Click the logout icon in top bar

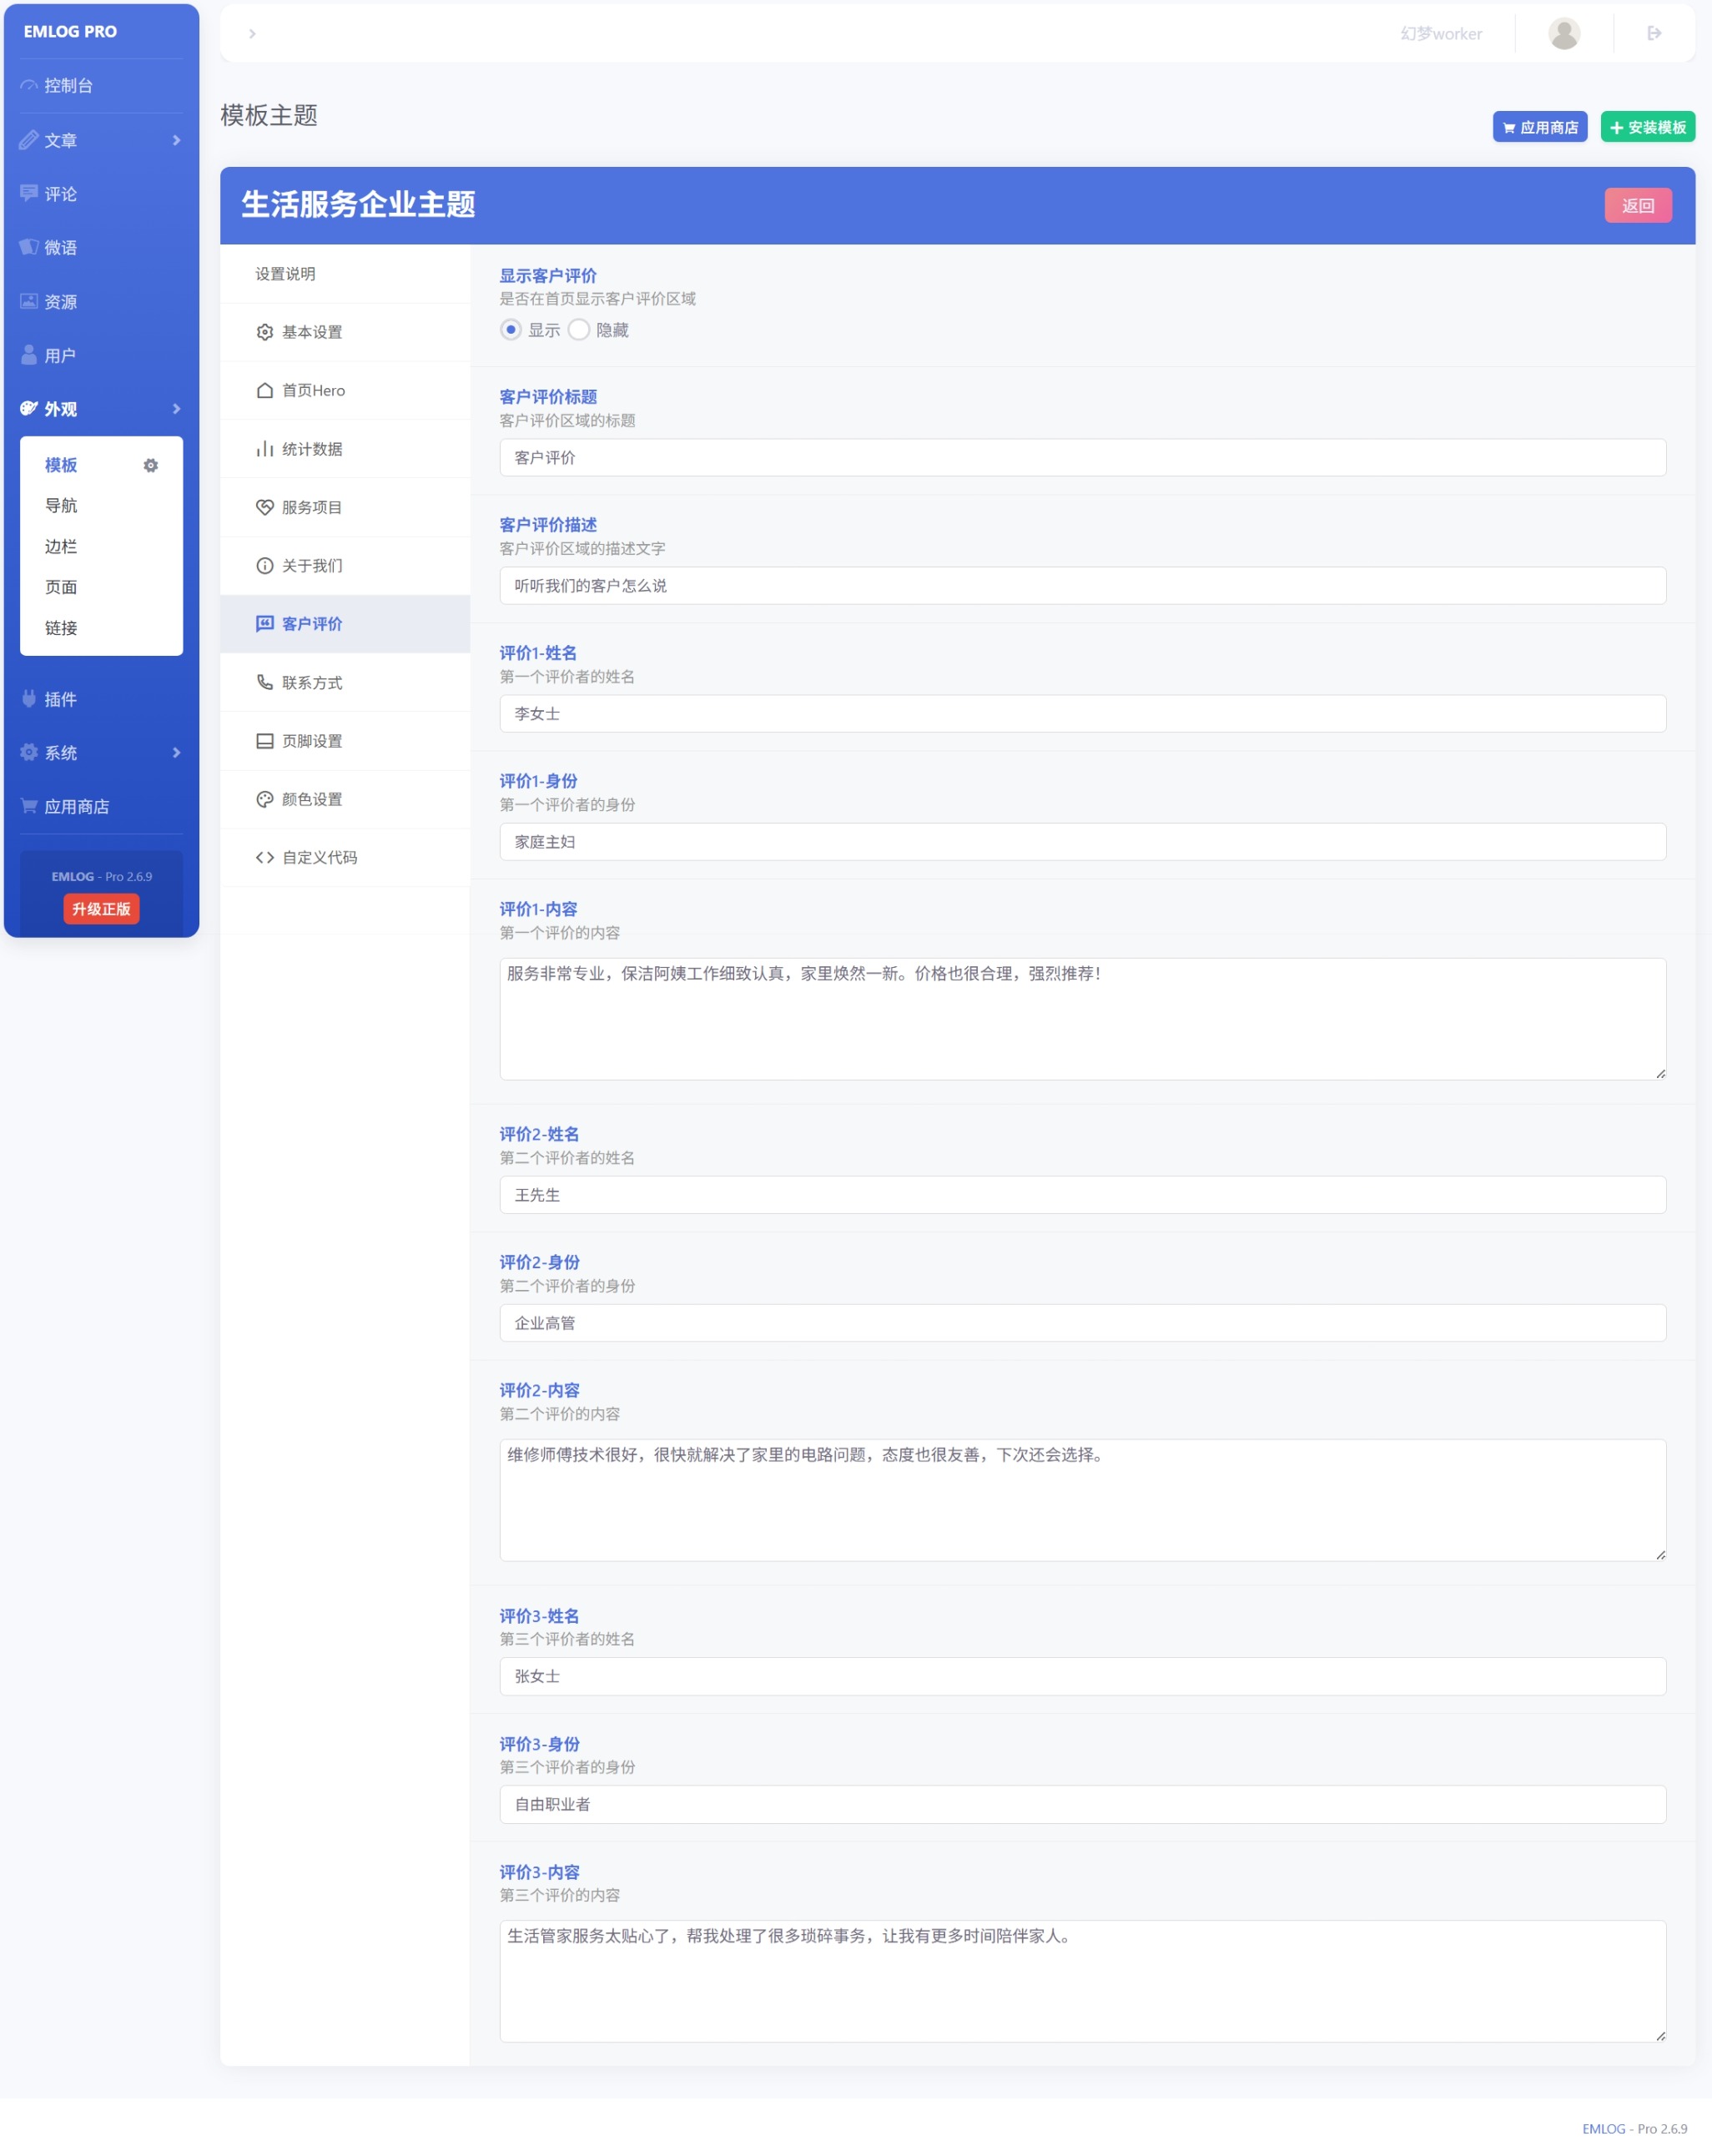1654,33
